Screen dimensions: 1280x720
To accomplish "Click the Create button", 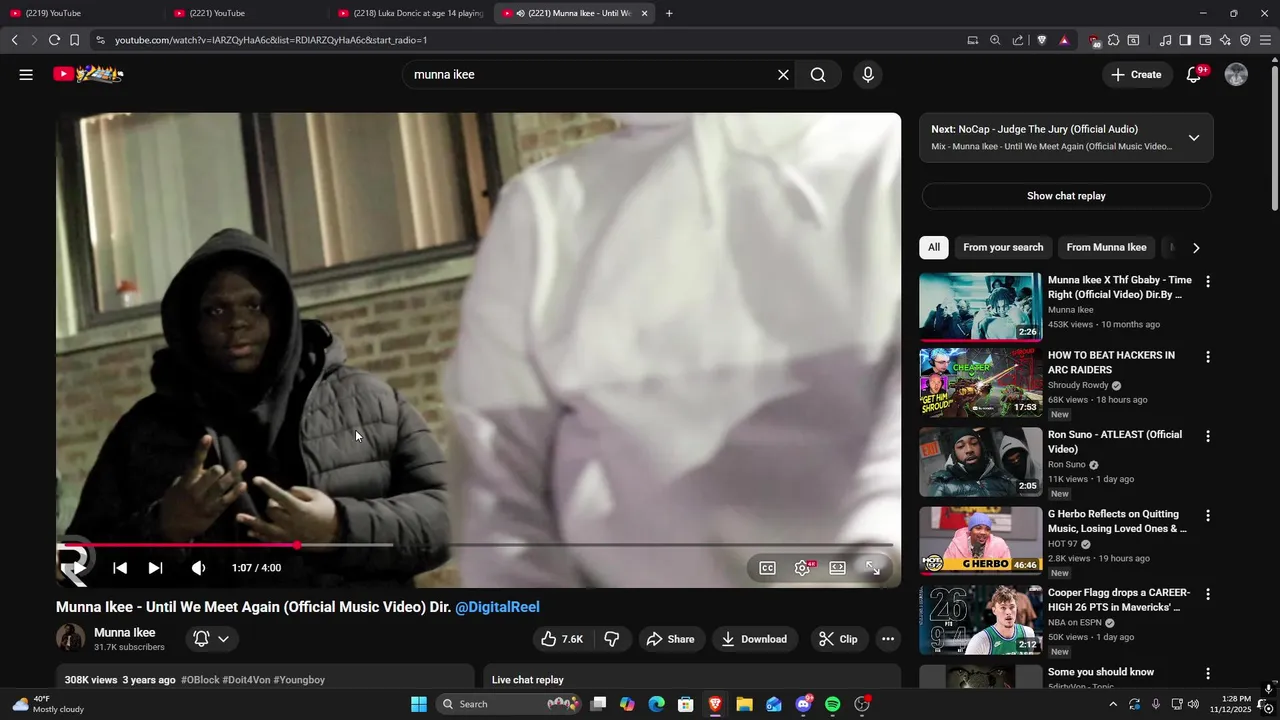I will [x=1137, y=74].
